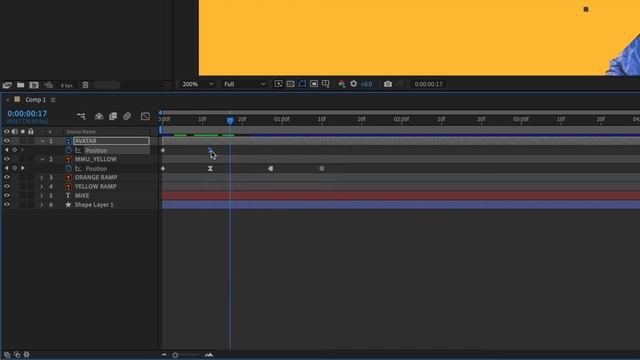The height and width of the screenshot is (360, 640).
Task: Reset exposure with the aperture icon
Action: [x=353, y=84]
